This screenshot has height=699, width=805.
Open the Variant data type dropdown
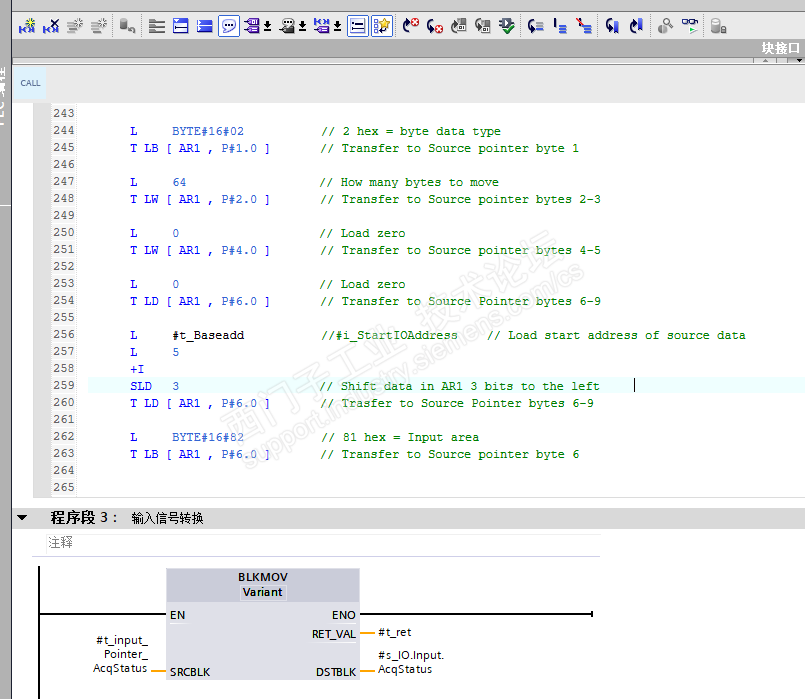(x=263, y=592)
